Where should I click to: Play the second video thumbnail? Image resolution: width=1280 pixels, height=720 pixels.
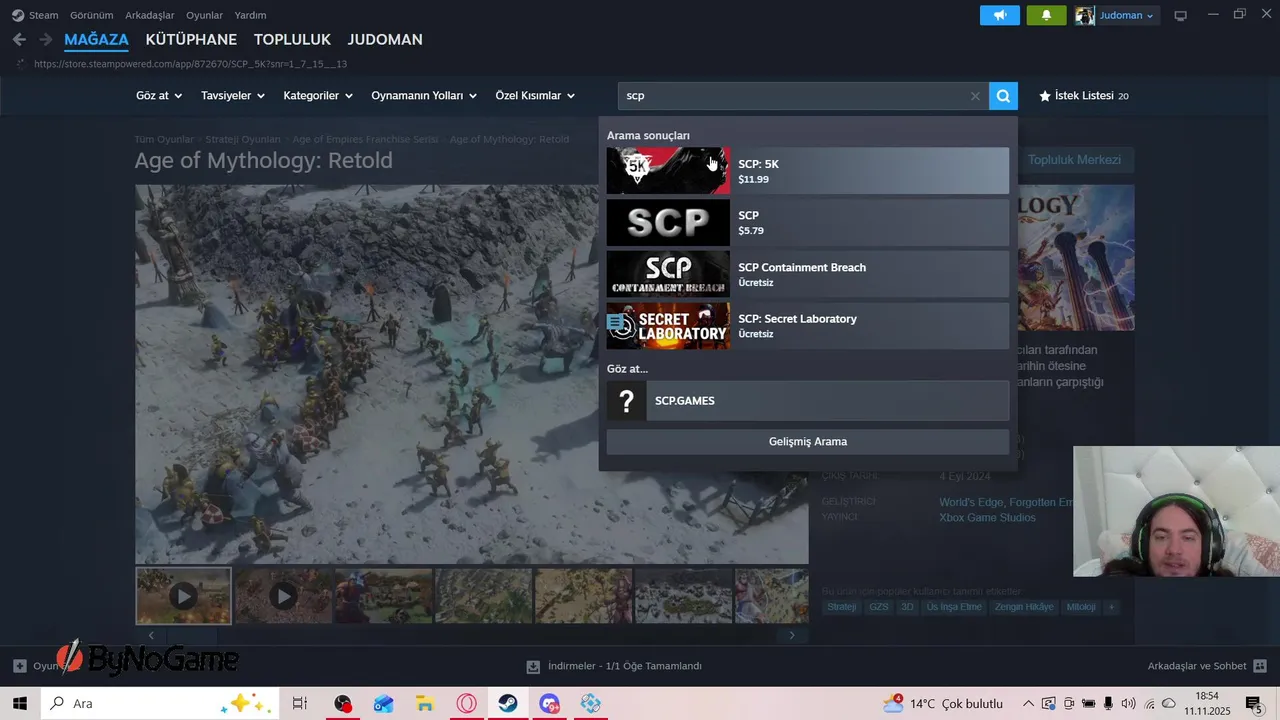click(x=283, y=596)
